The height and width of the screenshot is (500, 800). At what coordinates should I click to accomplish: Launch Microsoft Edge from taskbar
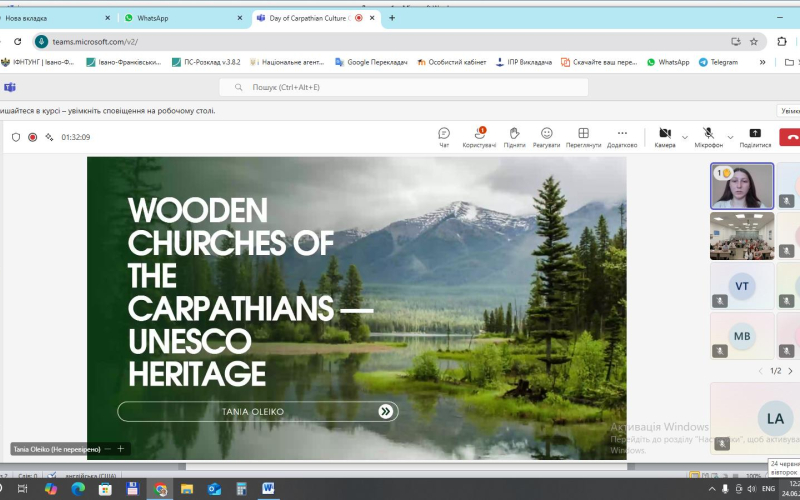[x=78, y=489]
